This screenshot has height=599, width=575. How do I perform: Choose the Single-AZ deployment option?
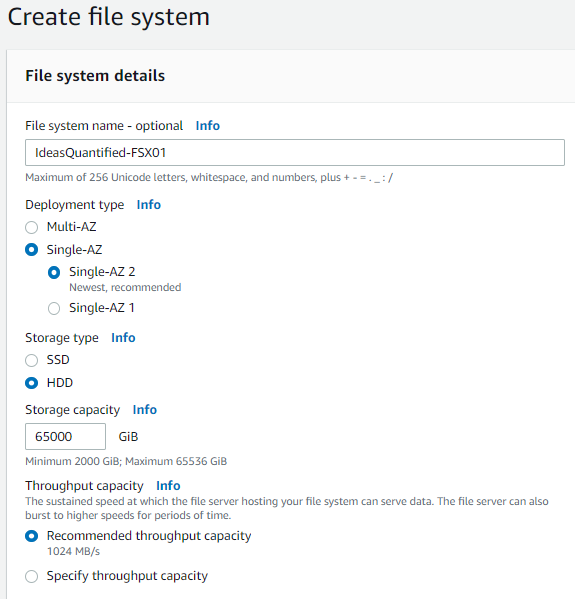31,250
